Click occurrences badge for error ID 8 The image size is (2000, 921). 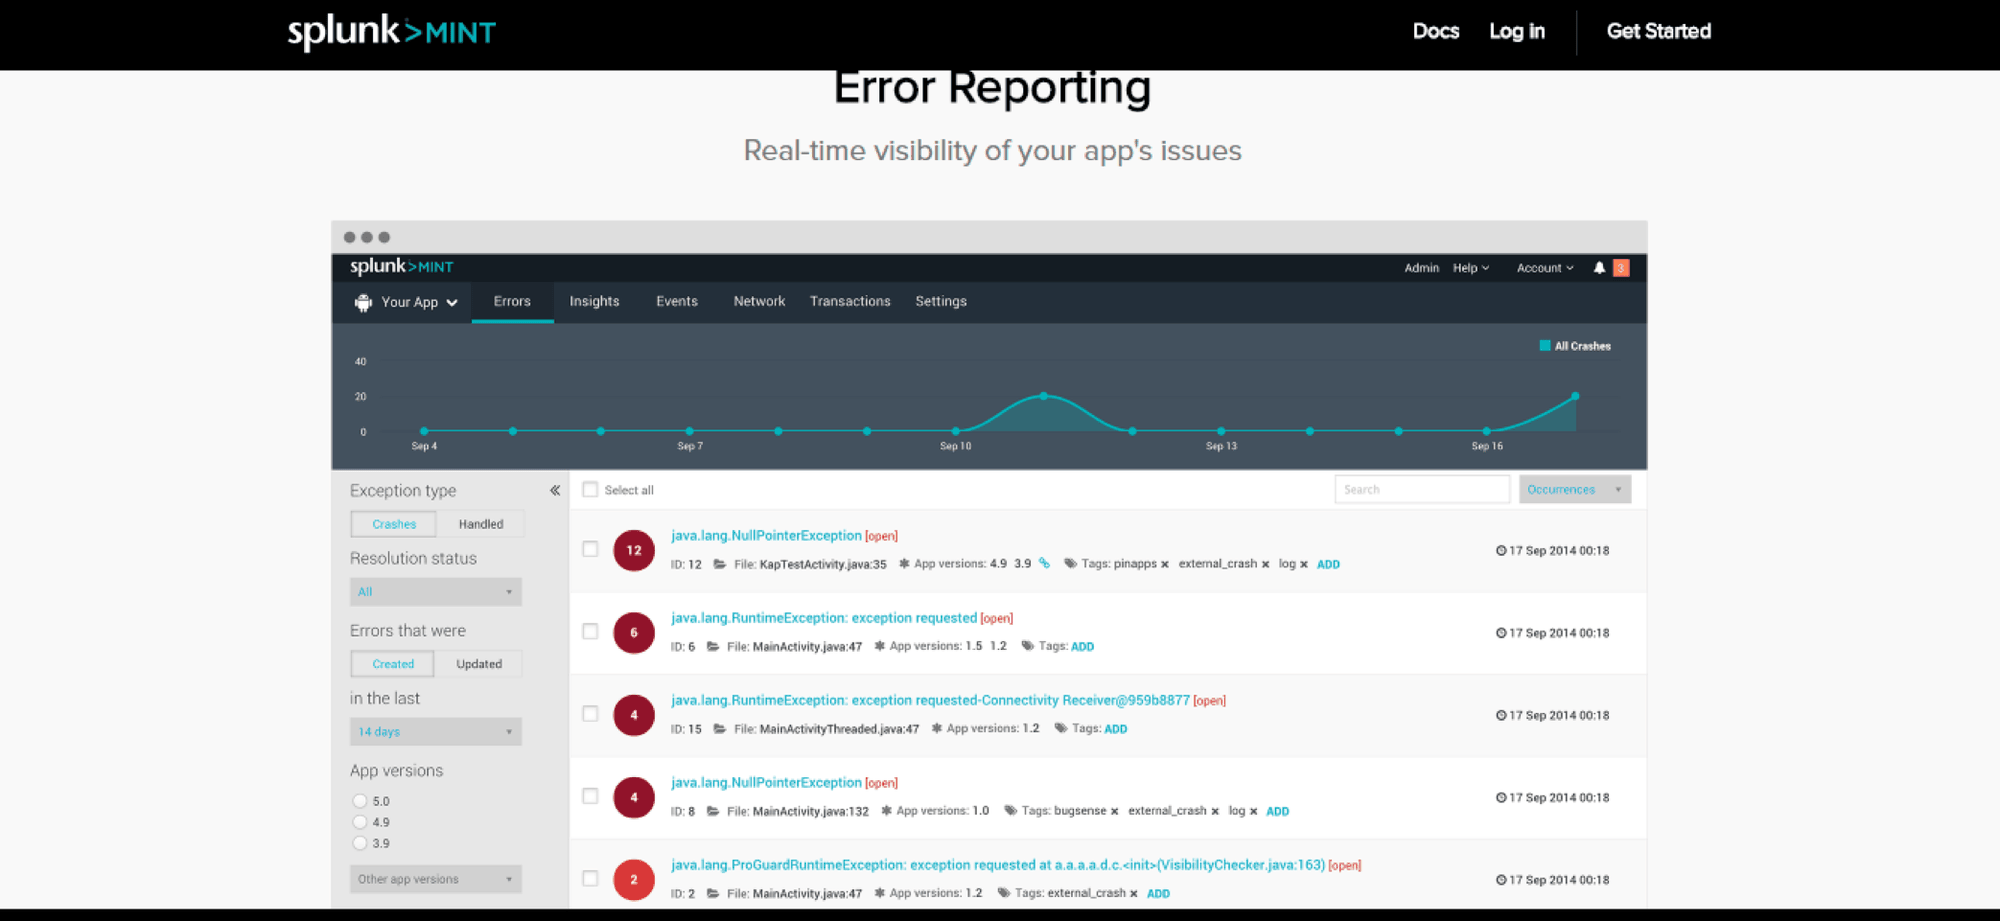click(634, 797)
